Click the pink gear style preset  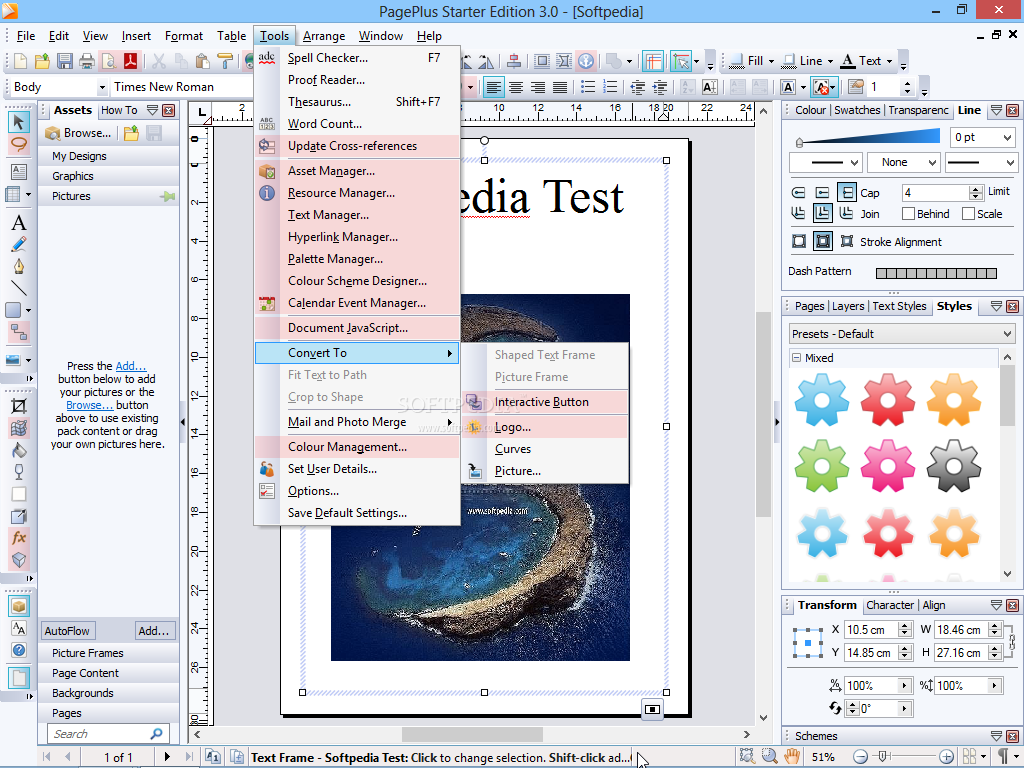tap(888, 466)
